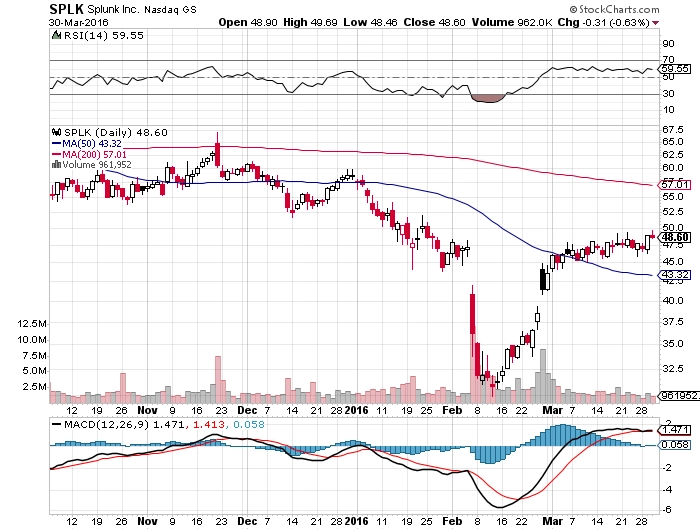
Task: Click the SPLK ticker symbol title
Action: (x=66, y=9)
